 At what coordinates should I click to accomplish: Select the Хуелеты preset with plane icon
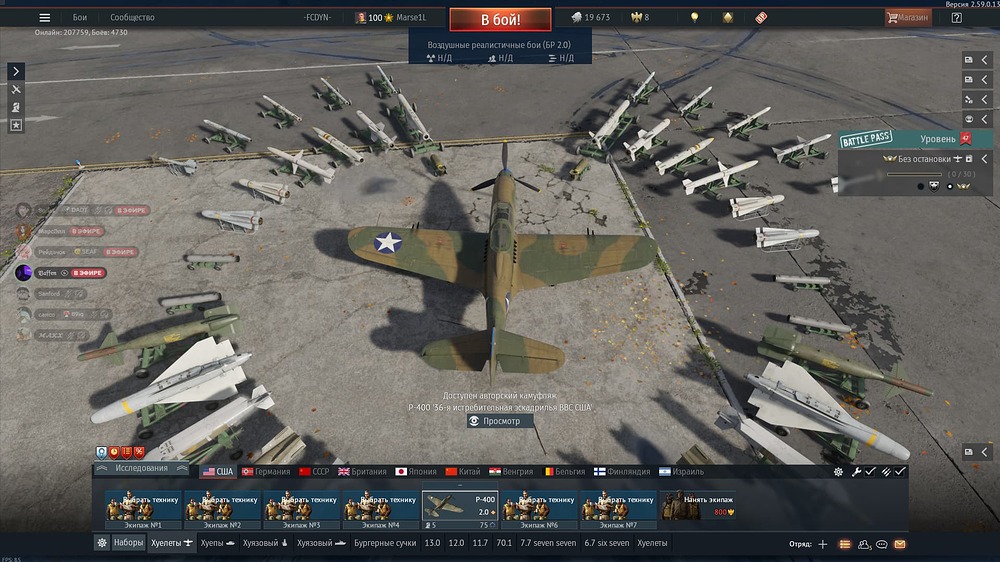171,543
